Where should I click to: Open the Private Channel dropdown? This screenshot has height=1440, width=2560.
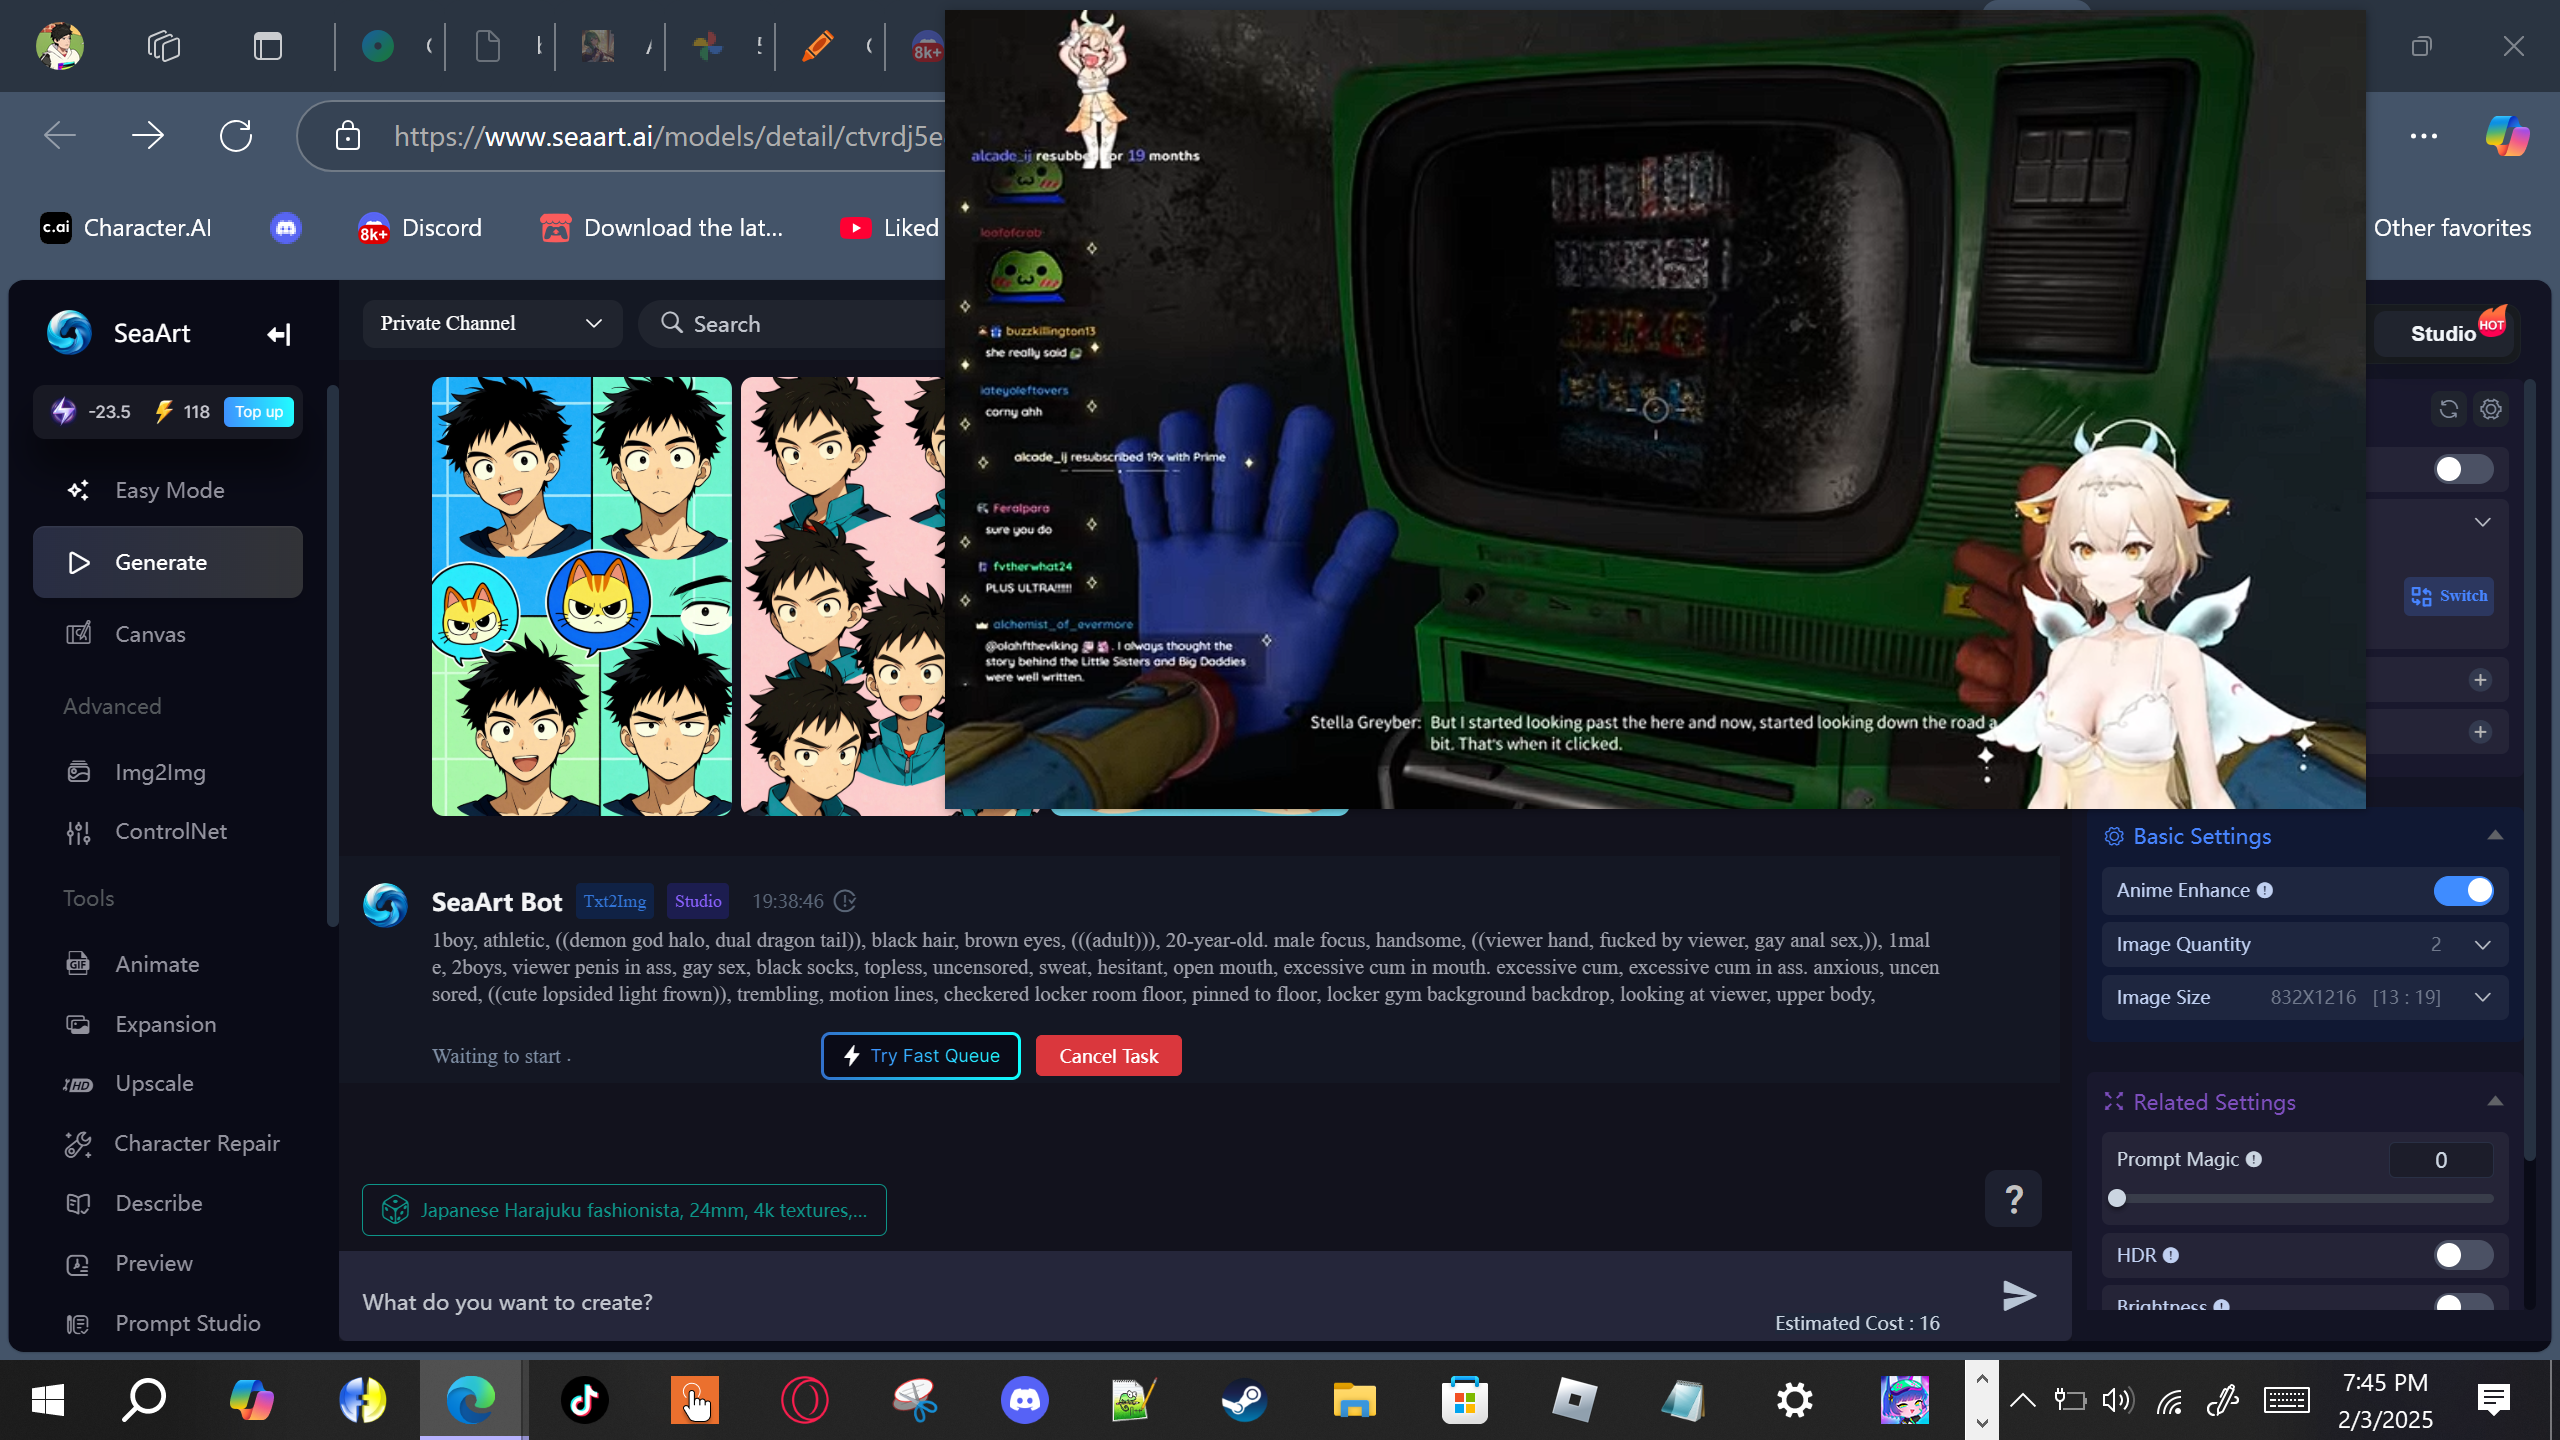pos(492,323)
